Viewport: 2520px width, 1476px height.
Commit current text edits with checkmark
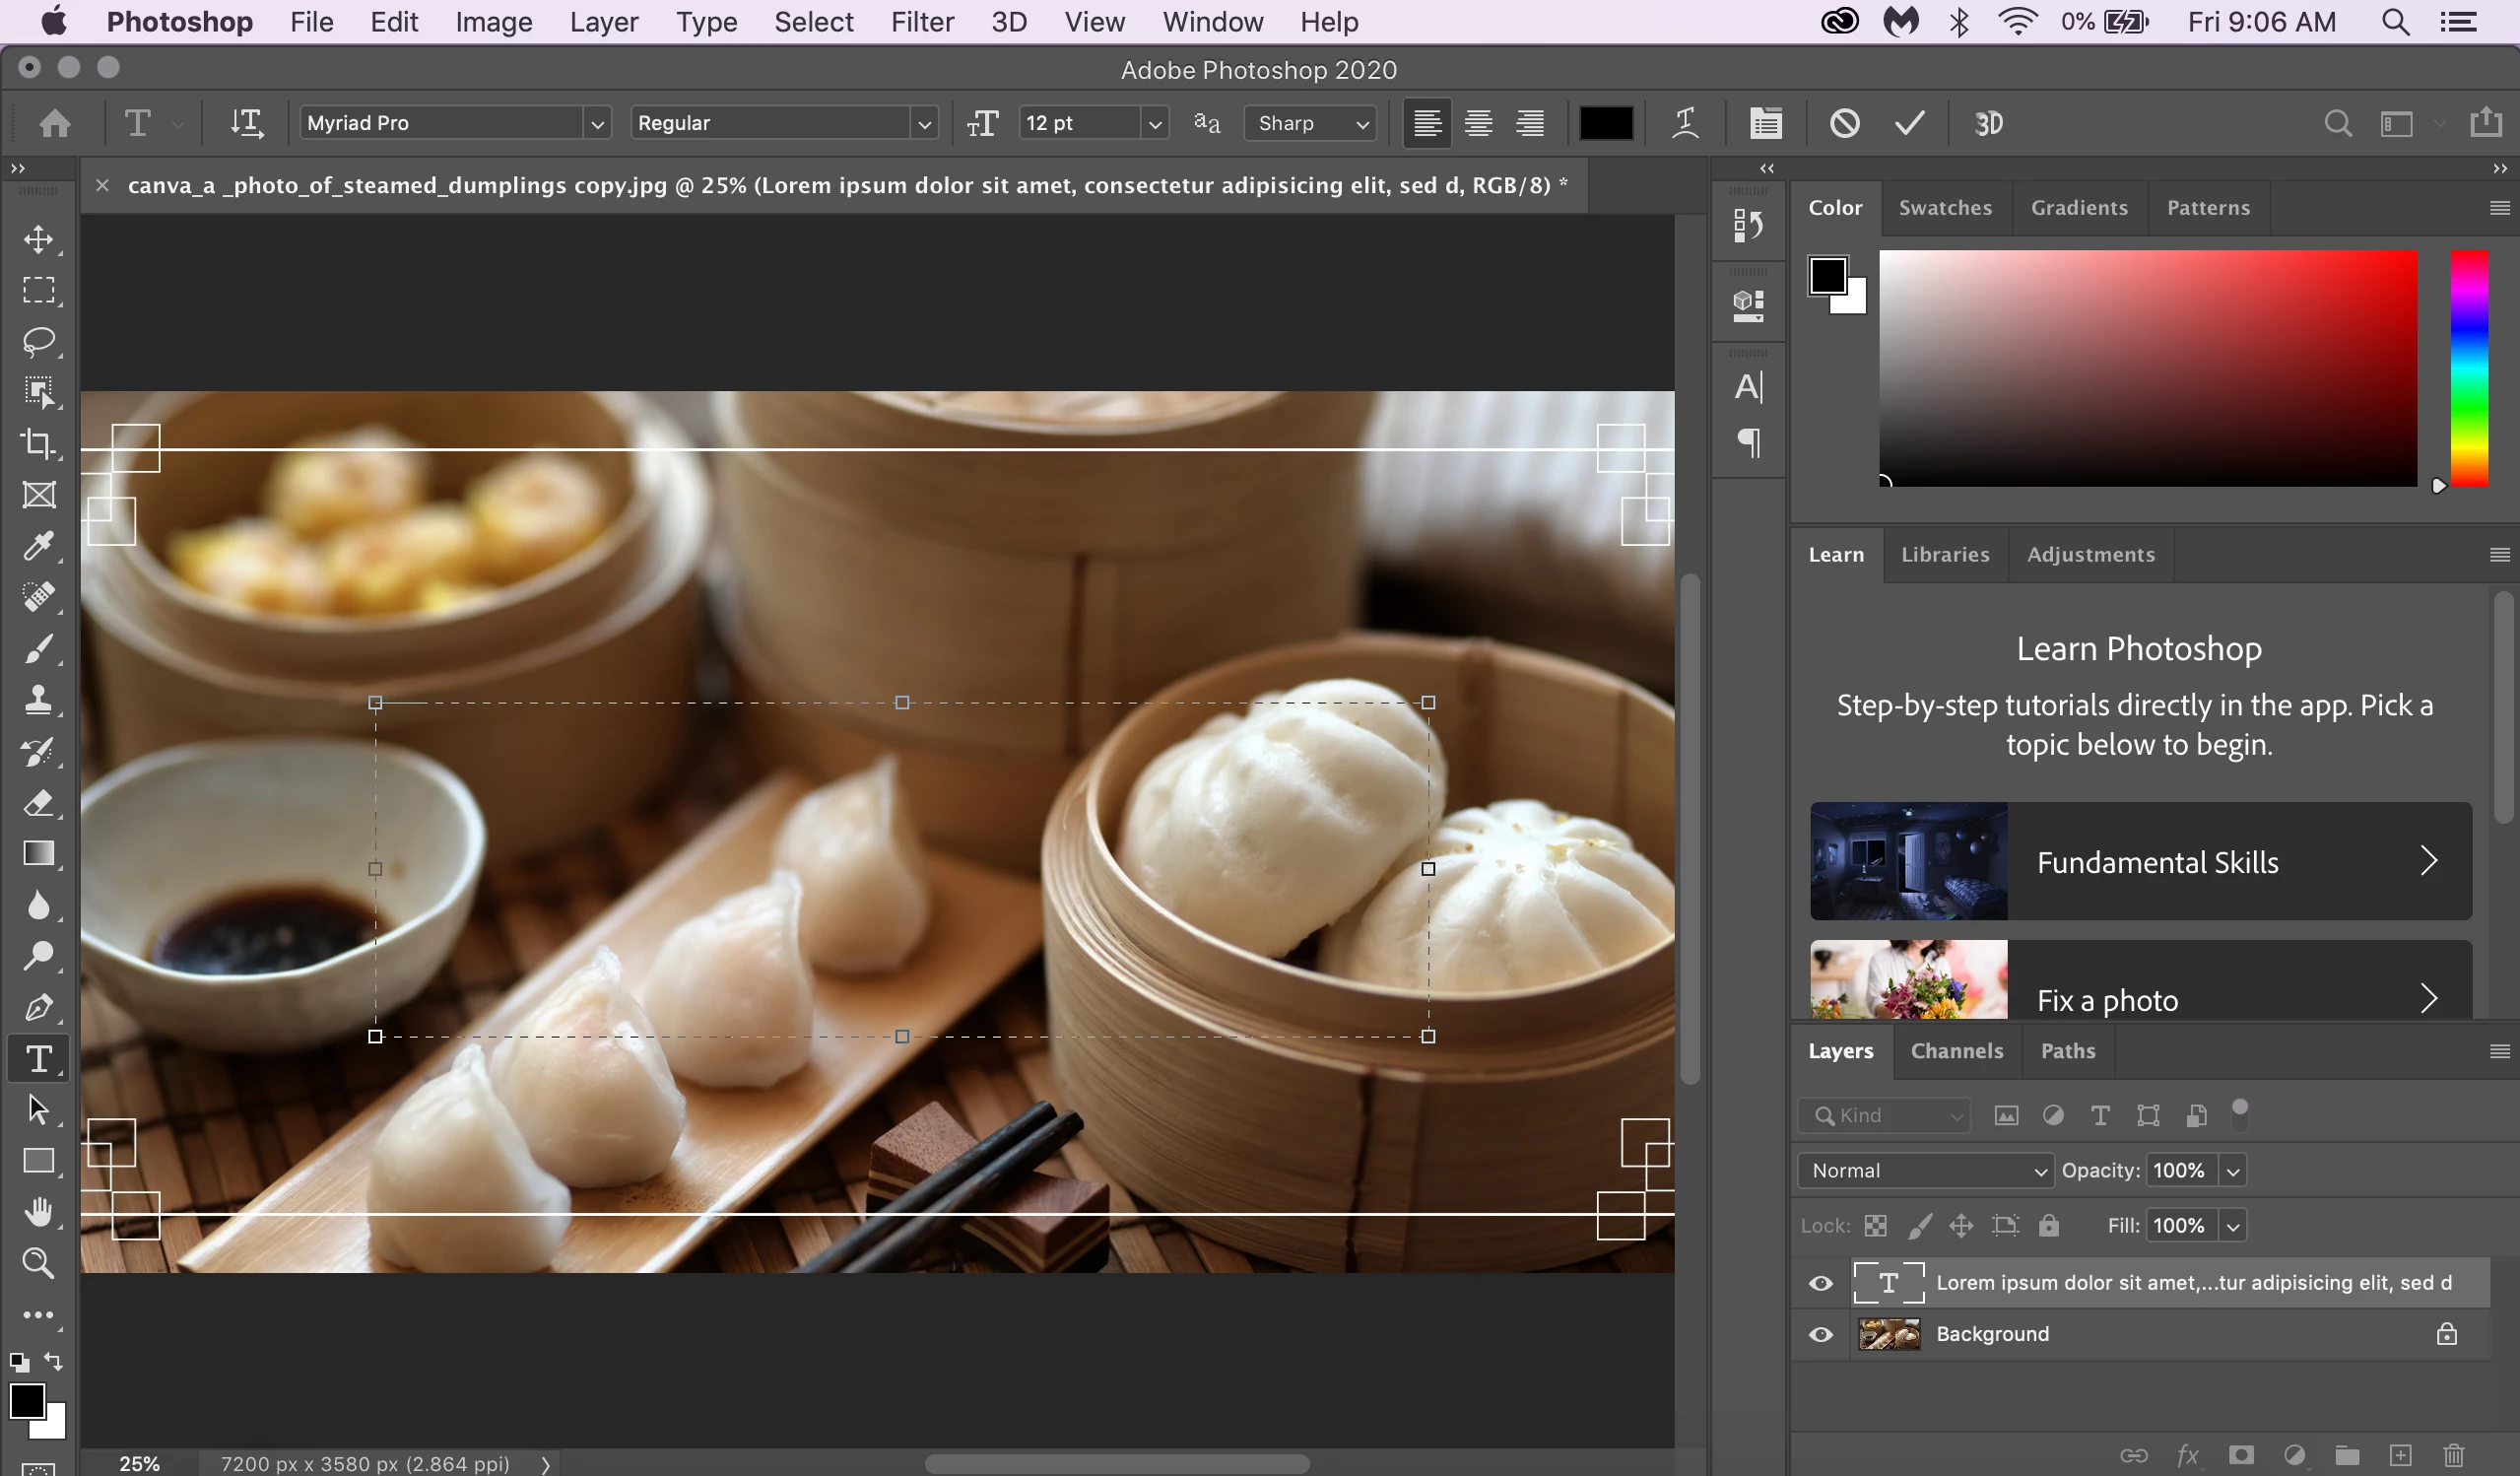pyautogui.click(x=1909, y=123)
